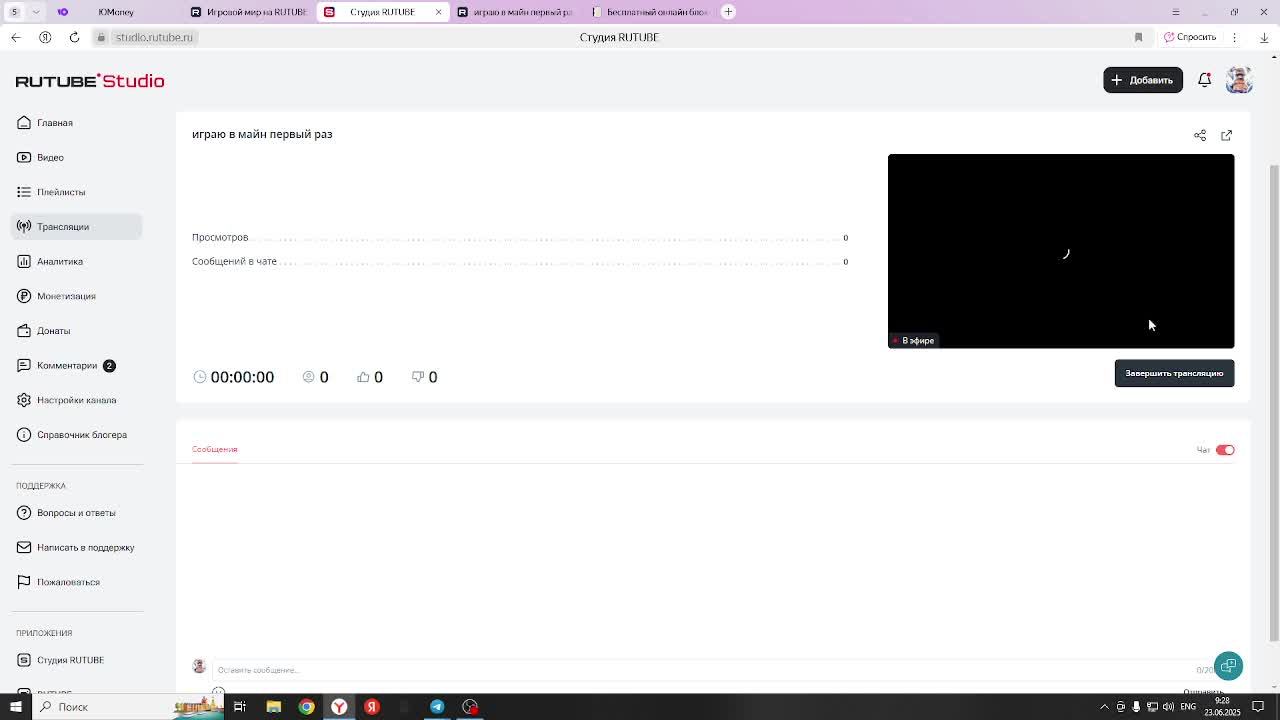Toggle the Чат switch off
The image size is (1280, 720).
[1225, 450]
